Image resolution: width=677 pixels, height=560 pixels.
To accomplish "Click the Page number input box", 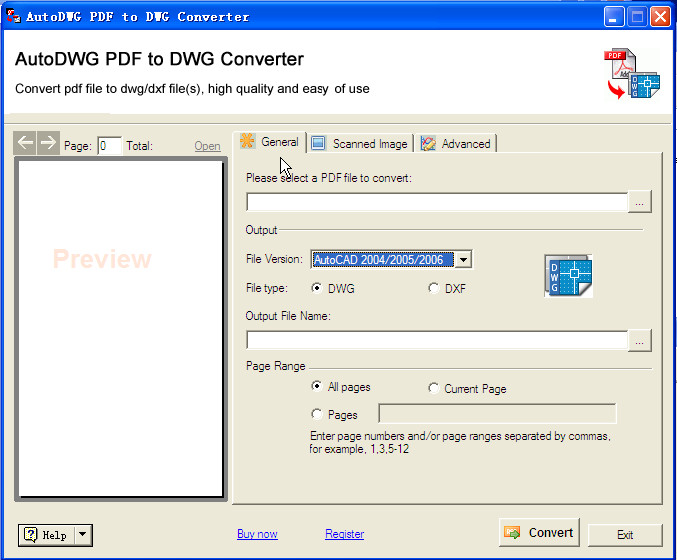I will [x=109, y=146].
